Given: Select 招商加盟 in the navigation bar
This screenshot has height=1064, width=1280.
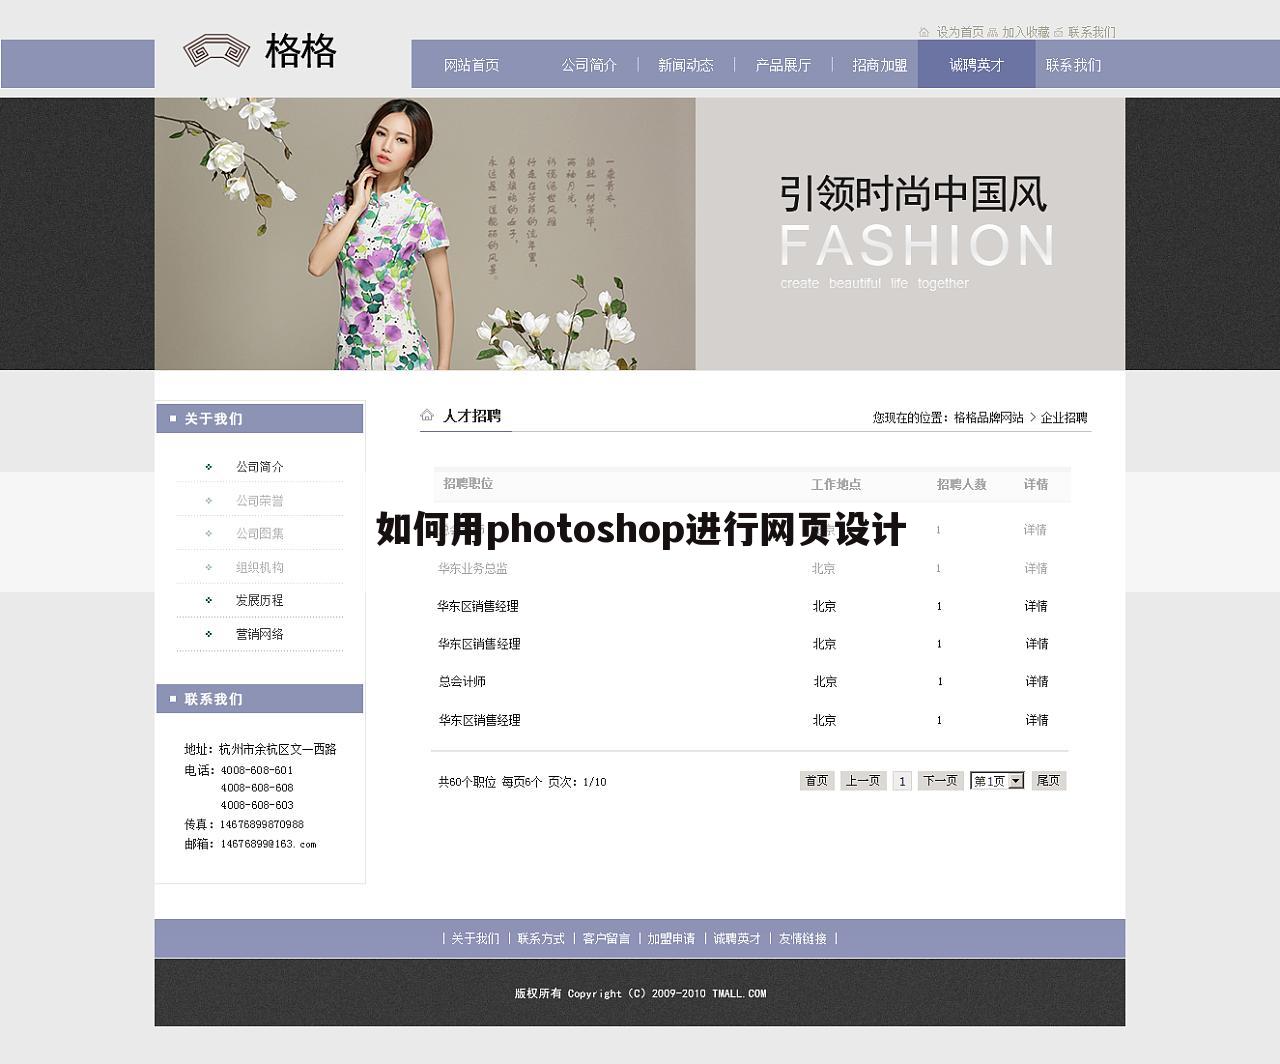Looking at the screenshot, I should pyautogui.click(x=880, y=65).
